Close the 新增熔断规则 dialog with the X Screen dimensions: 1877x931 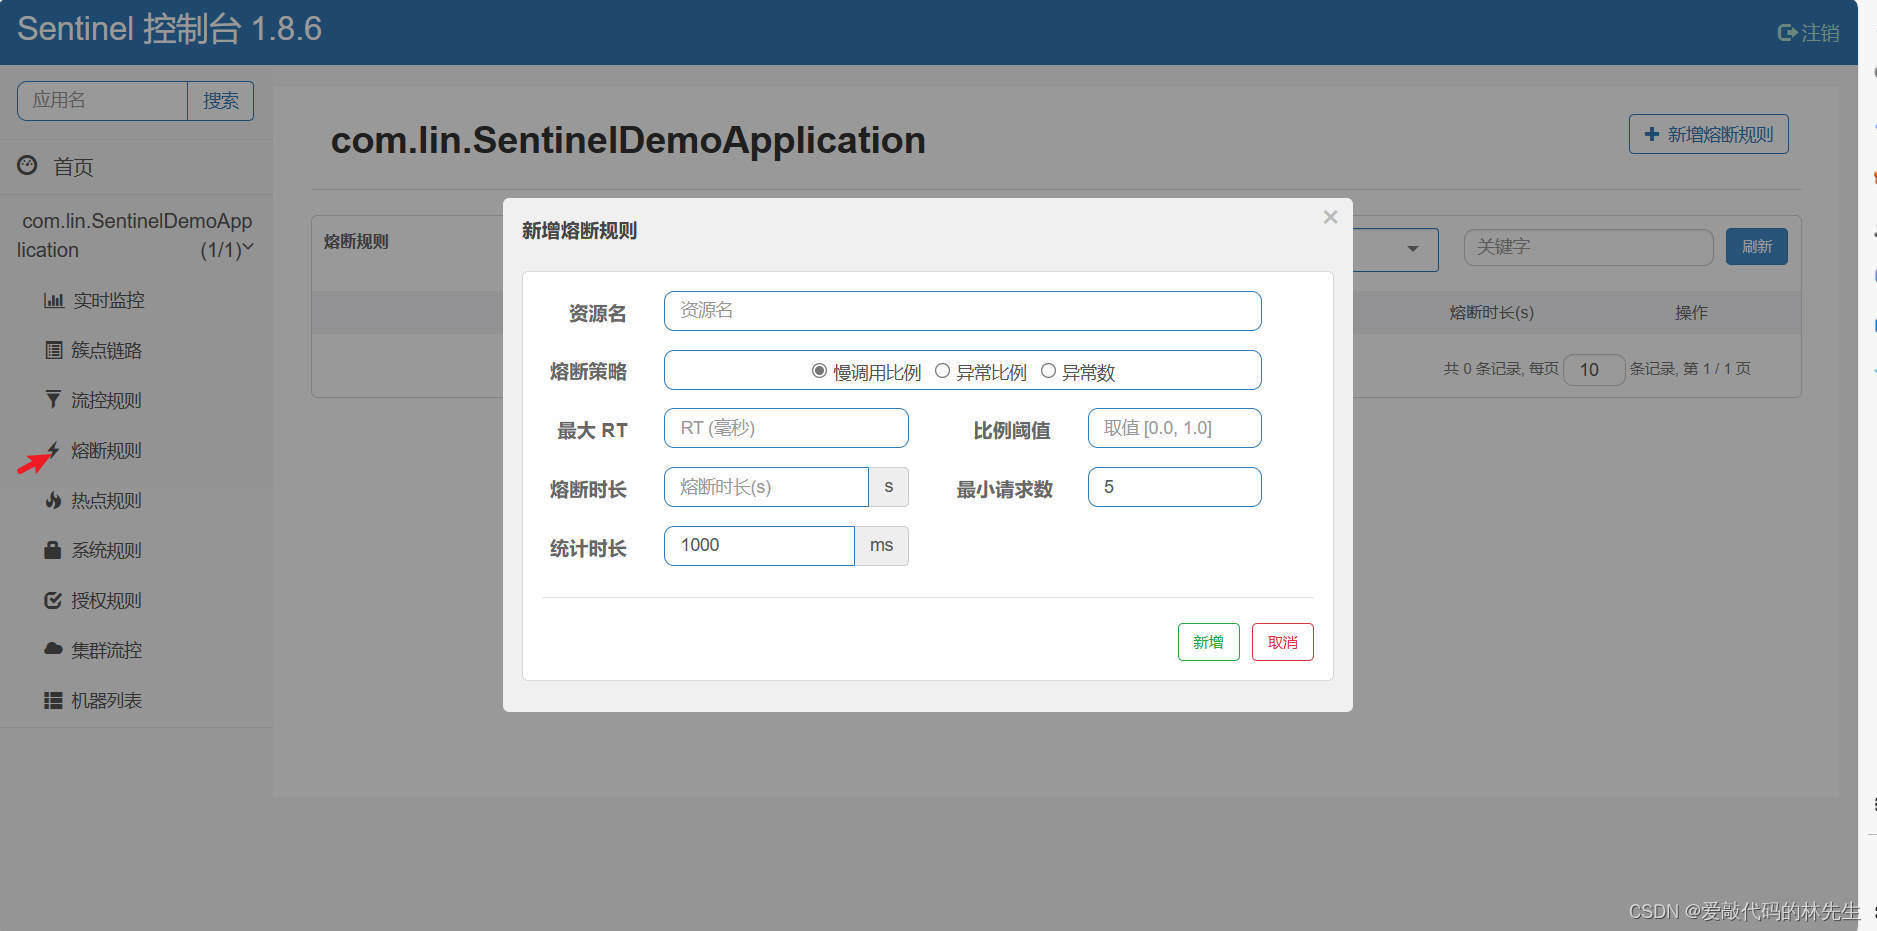coord(1330,217)
